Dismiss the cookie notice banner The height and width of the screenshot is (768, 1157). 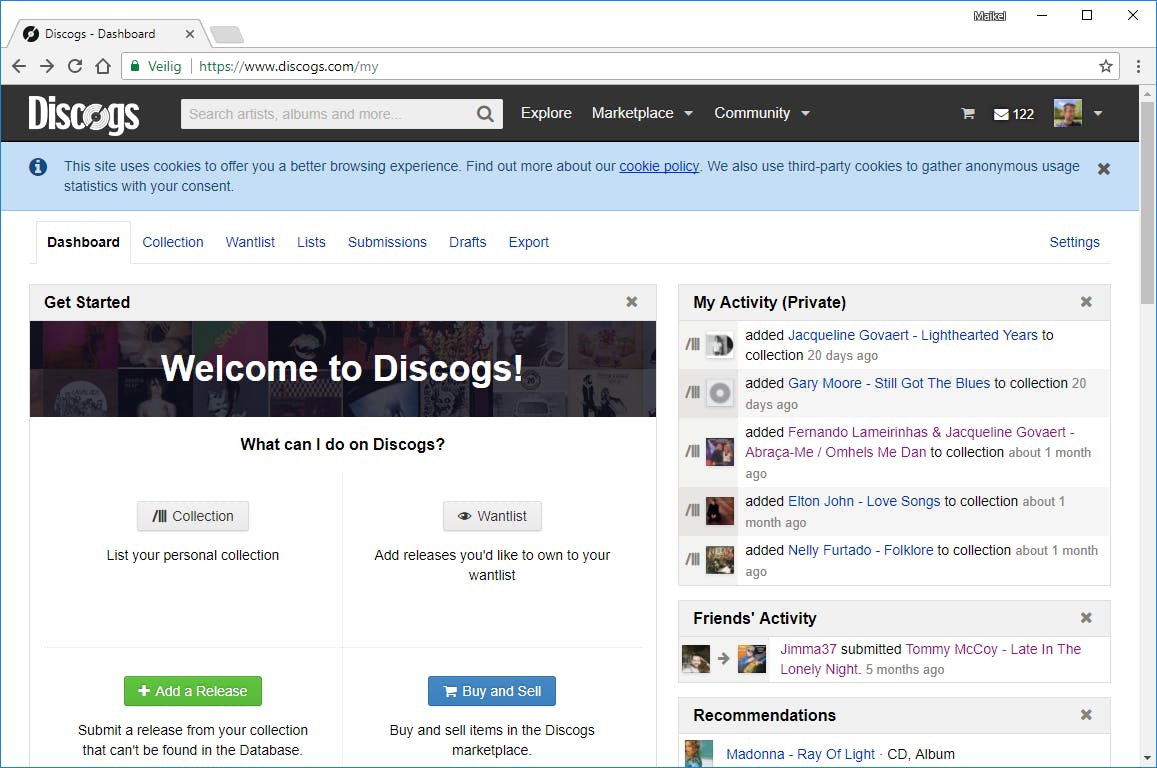point(1103,169)
